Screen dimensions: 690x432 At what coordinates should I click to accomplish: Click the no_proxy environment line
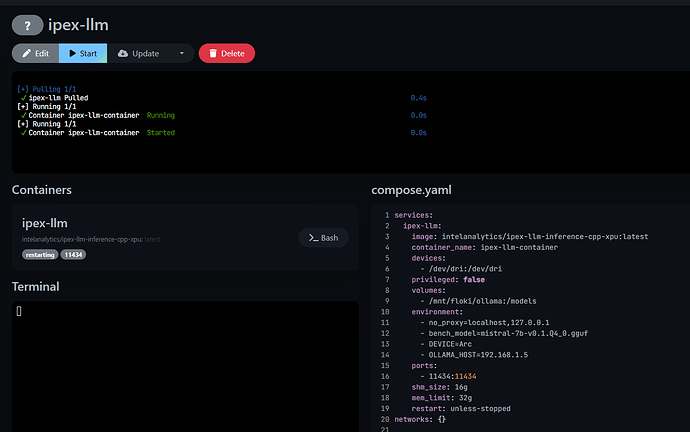[x=484, y=322]
